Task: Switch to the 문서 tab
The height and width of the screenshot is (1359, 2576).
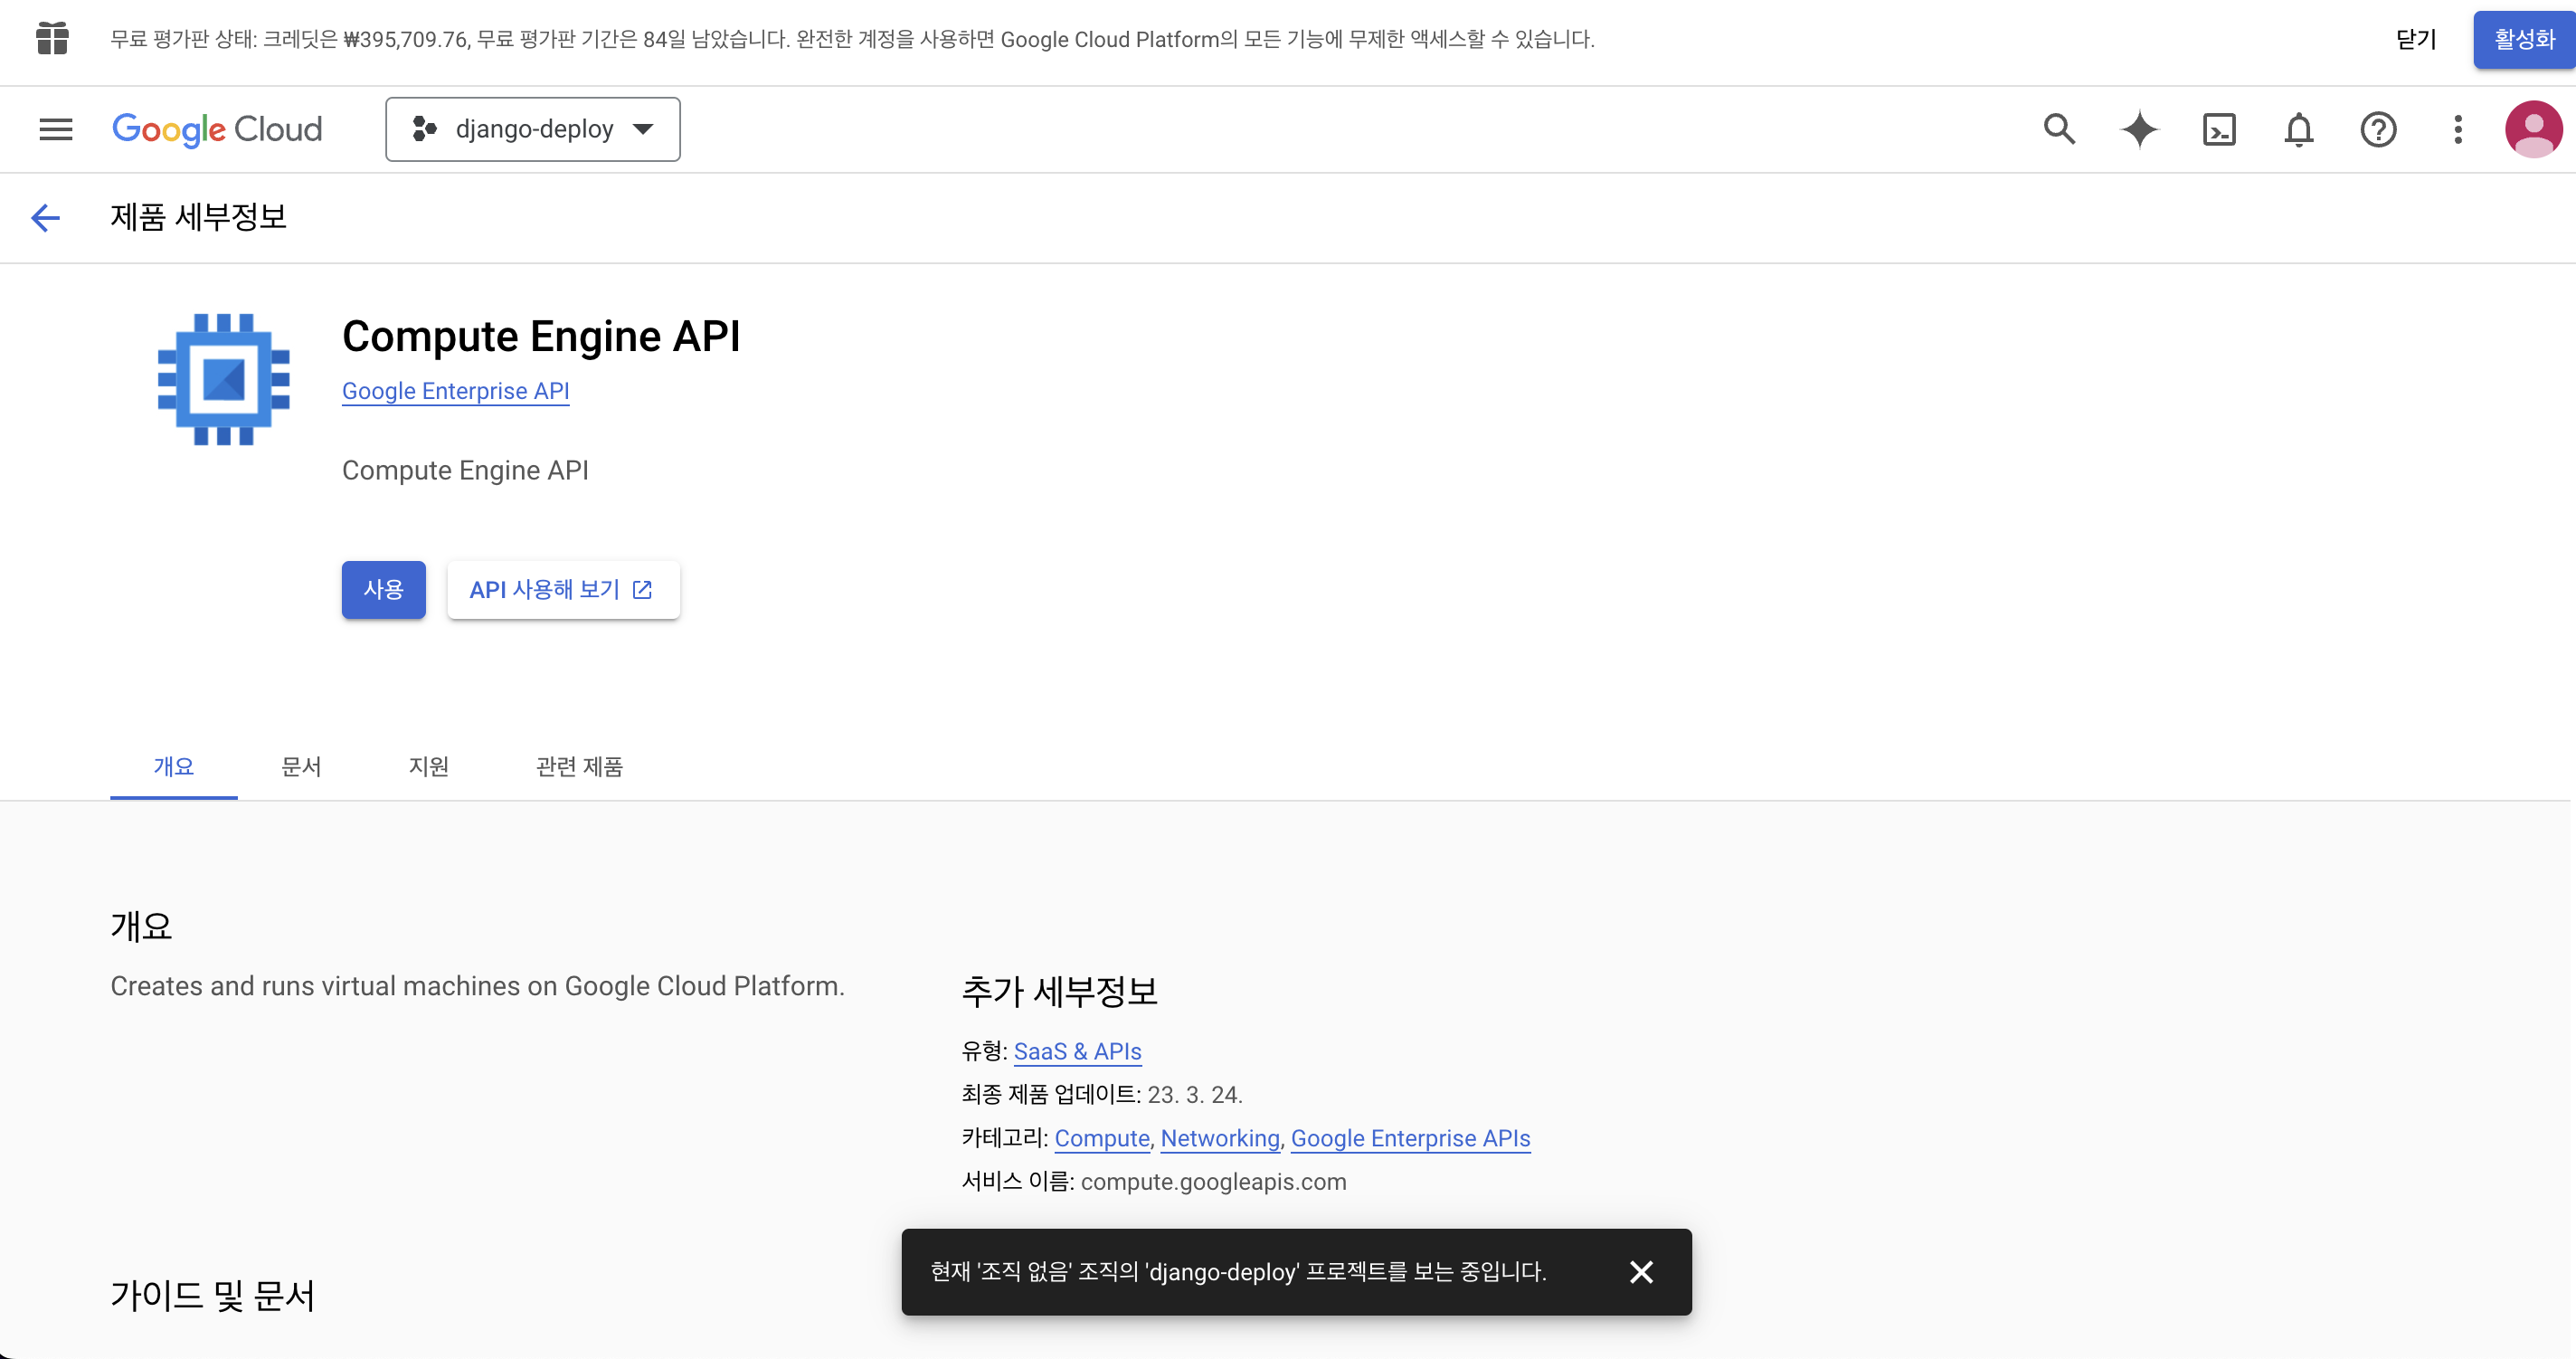Action: point(301,766)
